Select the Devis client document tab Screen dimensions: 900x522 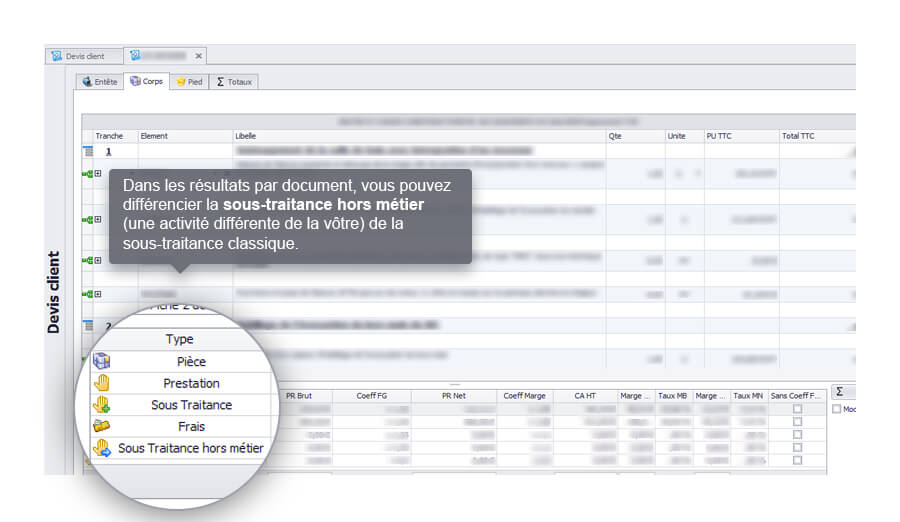84,56
